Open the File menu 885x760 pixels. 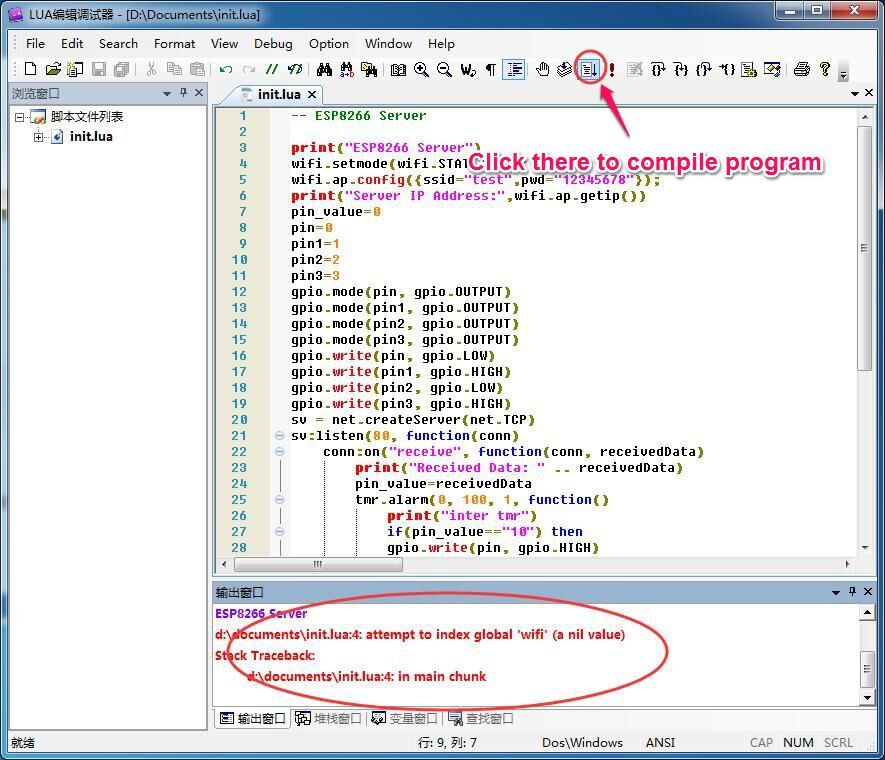tap(36, 43)
